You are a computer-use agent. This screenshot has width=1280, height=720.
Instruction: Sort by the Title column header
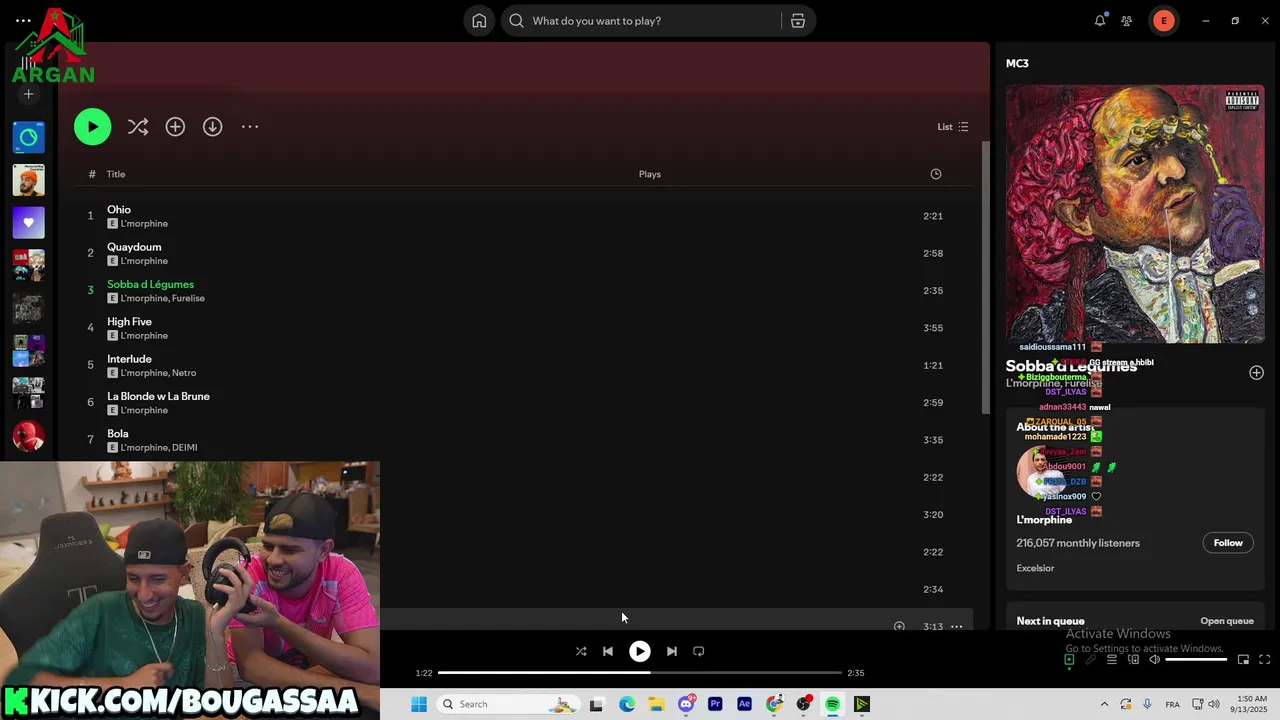tap(116, 174)
